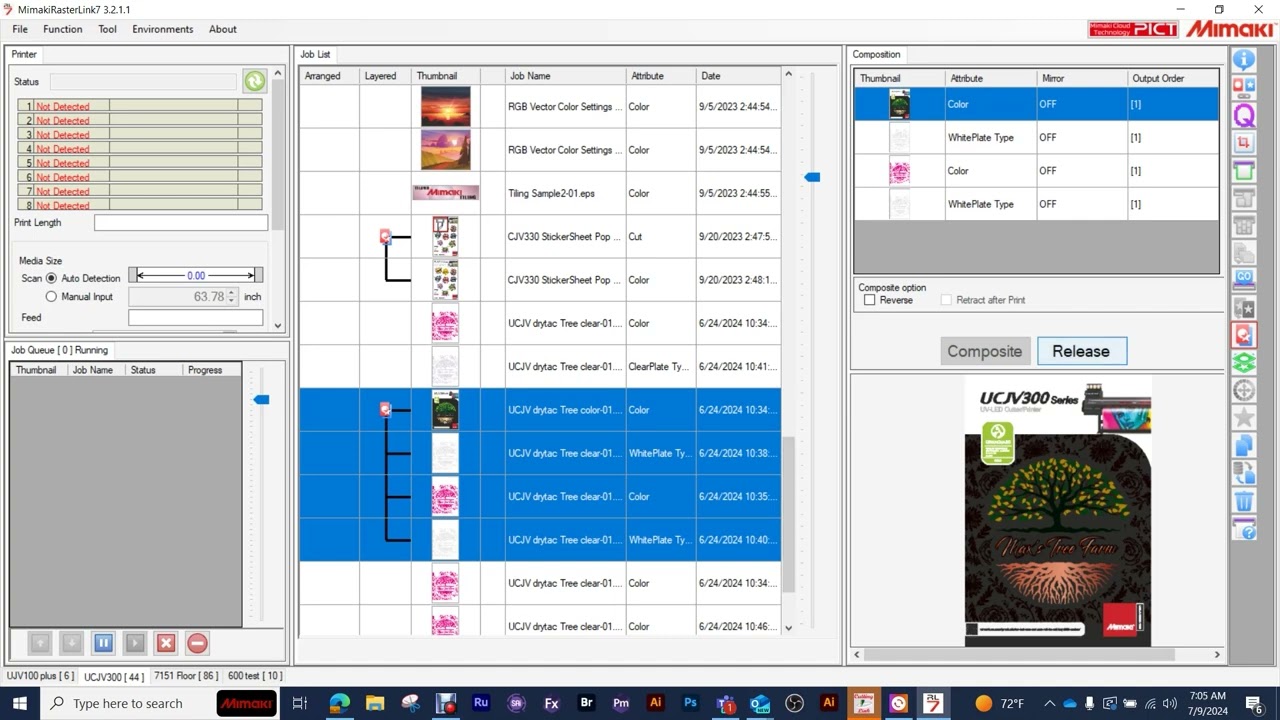Click the blue GO icon in sidebar
The height and width of the screenshot is (720, 1280).
pyautogui.click(x=1243, y=279)
